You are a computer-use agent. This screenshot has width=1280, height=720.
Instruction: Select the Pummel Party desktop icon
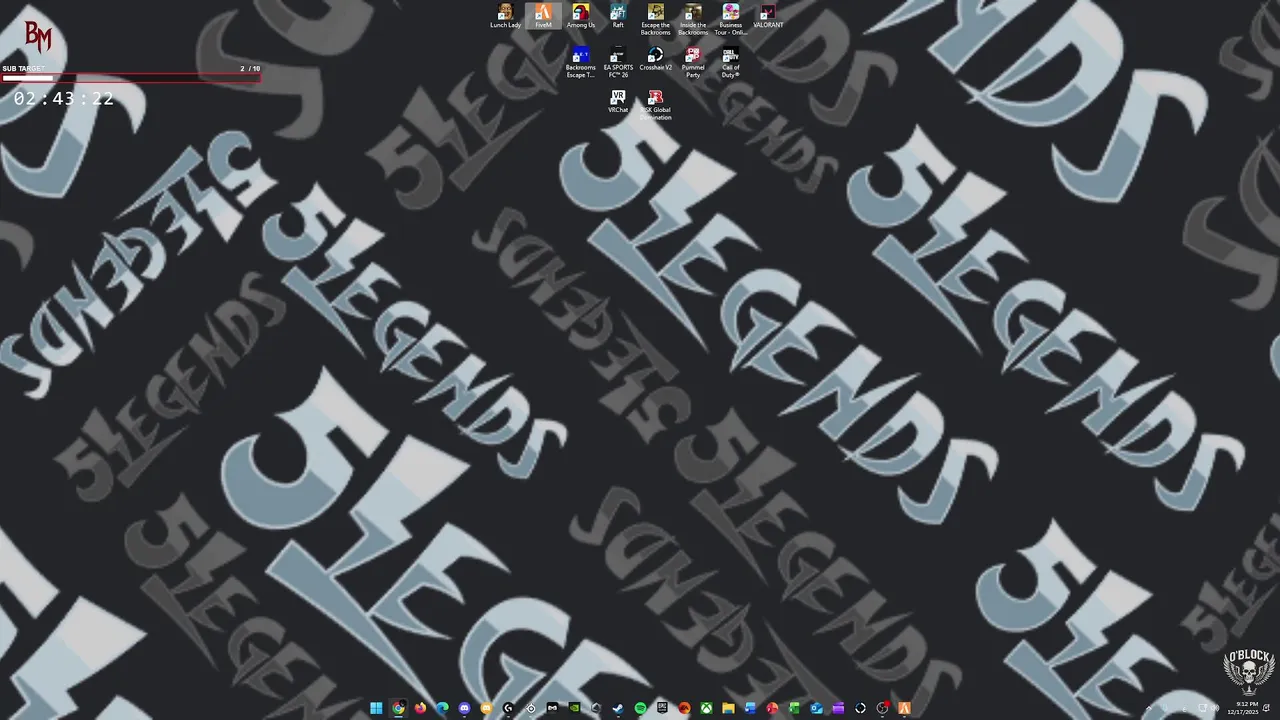point(693,62)
